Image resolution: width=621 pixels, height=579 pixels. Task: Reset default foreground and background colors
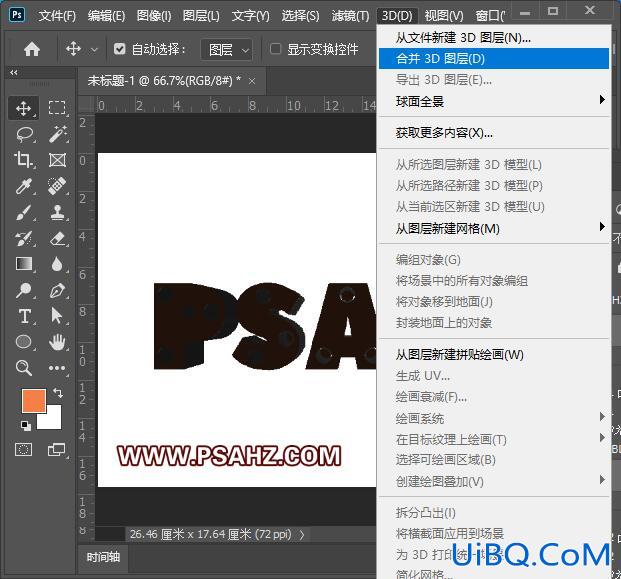click(x=26, y=426)
